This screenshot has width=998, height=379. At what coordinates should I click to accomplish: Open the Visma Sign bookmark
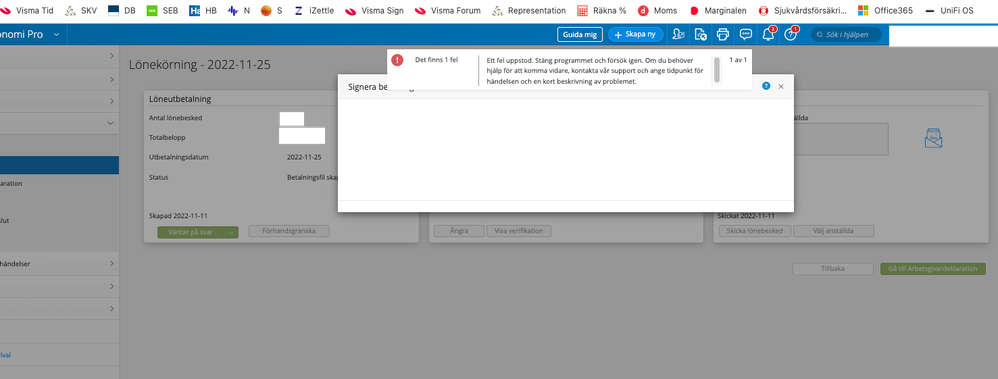pyautogui.click(x=374, y=10)
